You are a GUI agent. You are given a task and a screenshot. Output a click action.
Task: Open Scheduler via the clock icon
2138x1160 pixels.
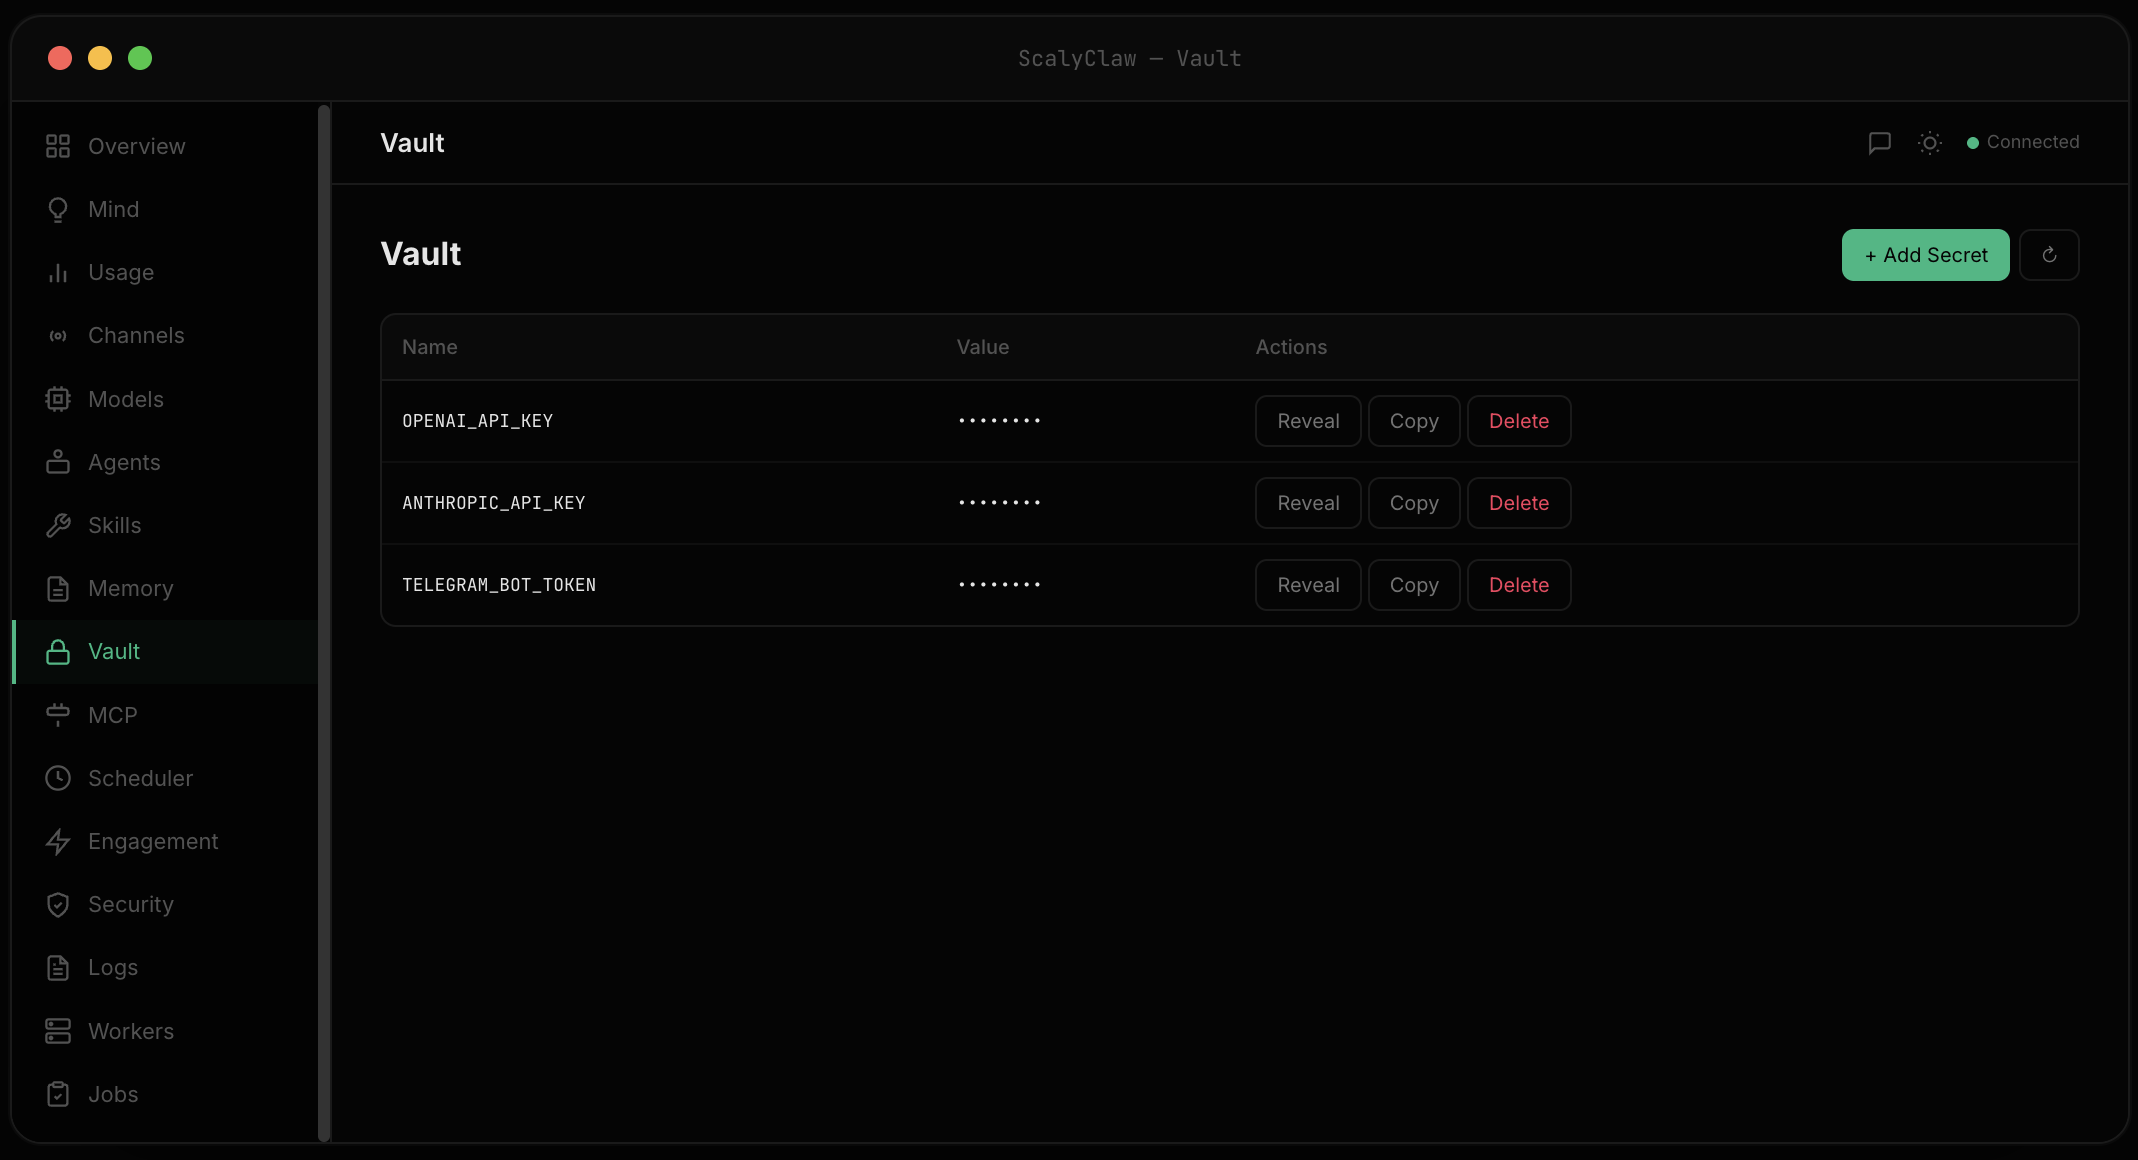click(x=58, y=778)
